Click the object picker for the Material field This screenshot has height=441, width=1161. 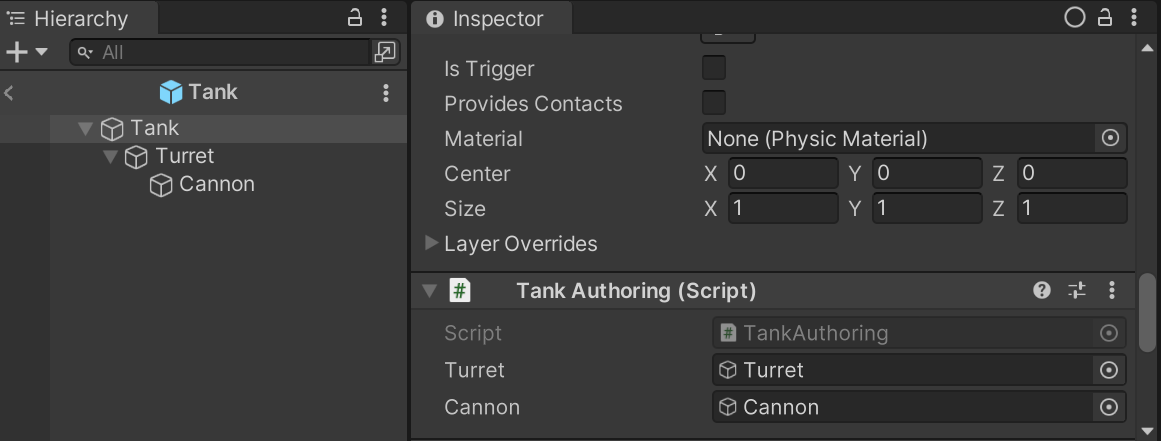[x=1109, y=139]
